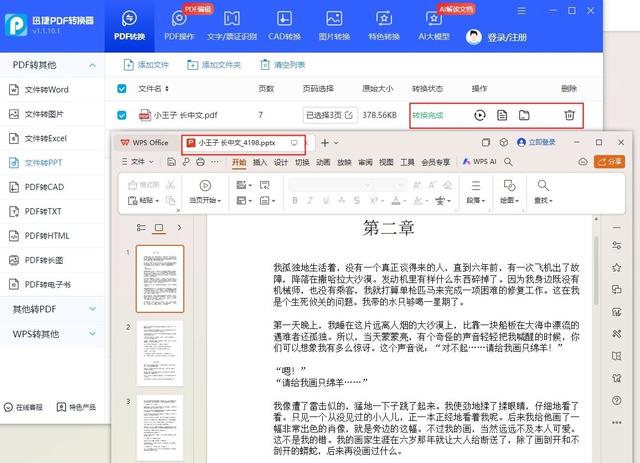
Task: Click the start conversion play icon in file row
Action: tap(480, 116)
